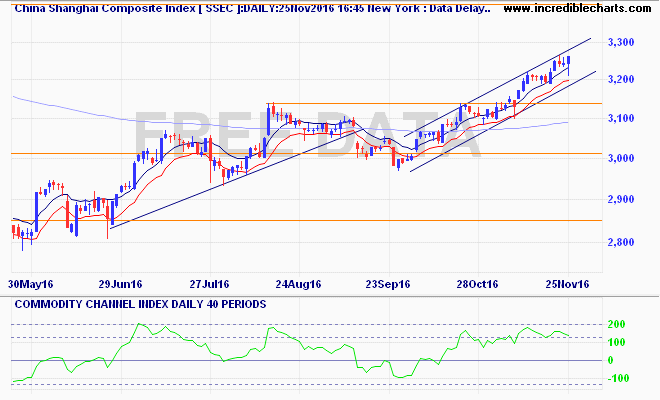
Task: Click the 28Oct16 date label
Action: tap(477, 284)
